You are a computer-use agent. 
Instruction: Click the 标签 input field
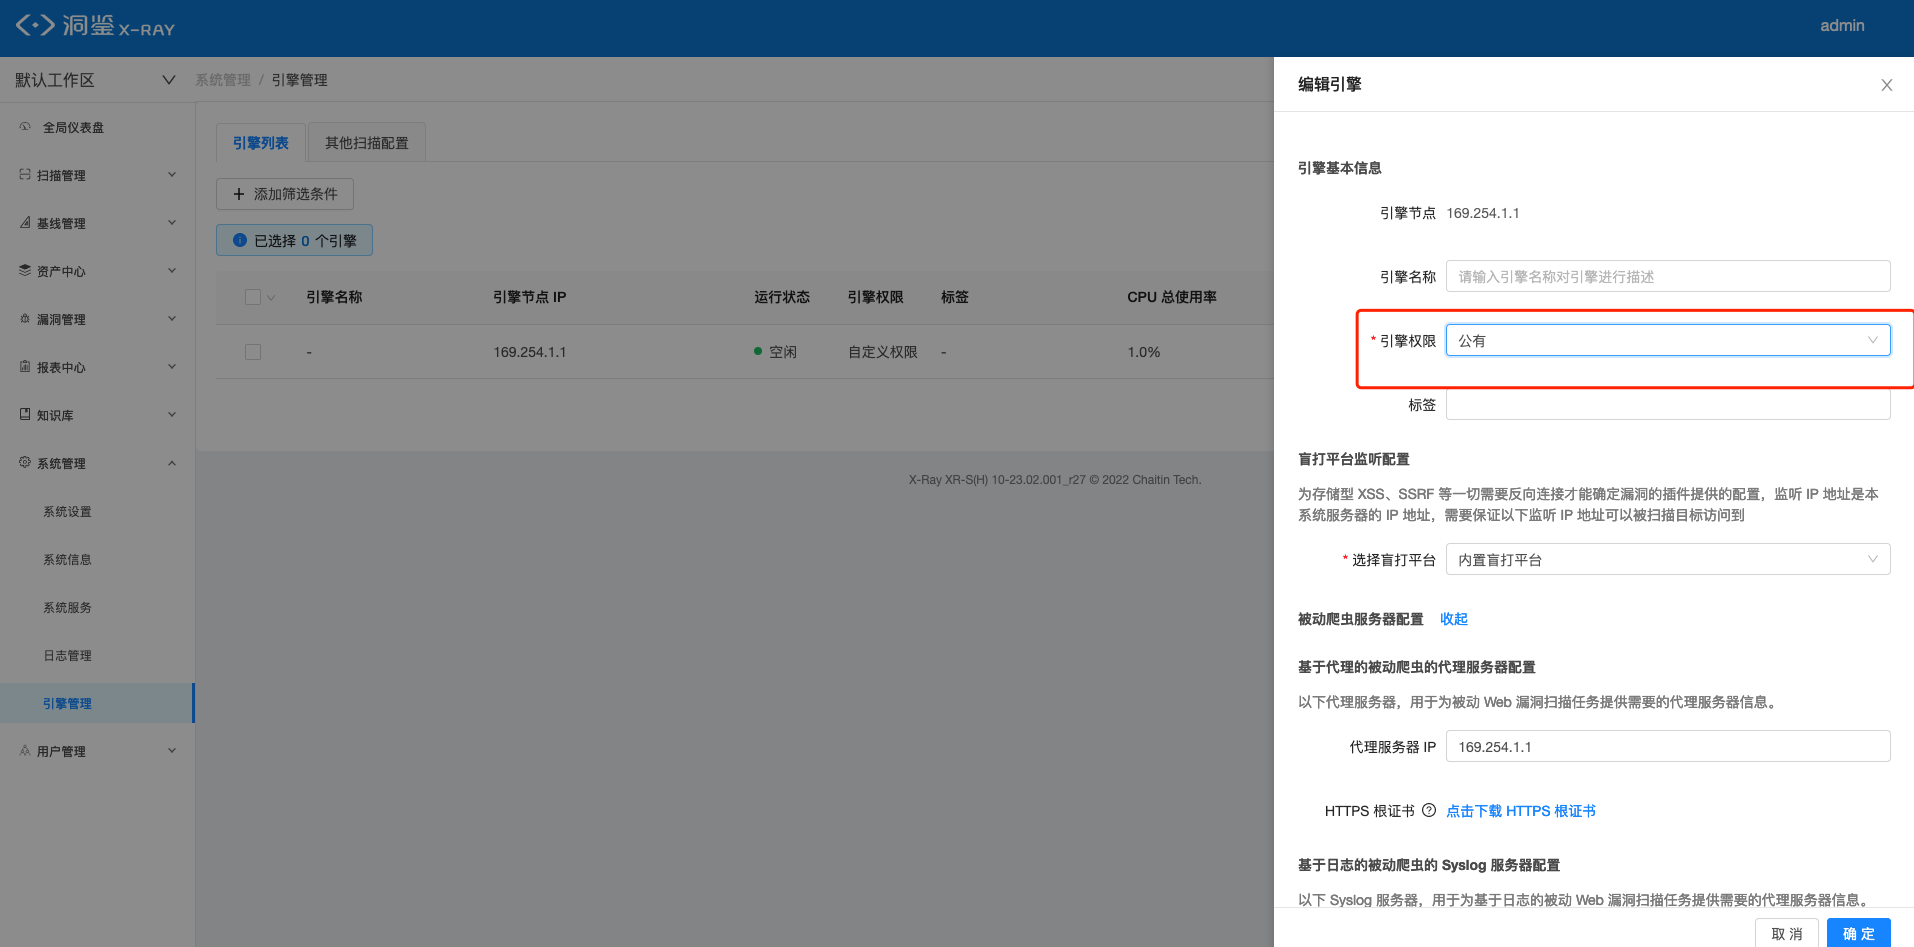pos(1668,404)
